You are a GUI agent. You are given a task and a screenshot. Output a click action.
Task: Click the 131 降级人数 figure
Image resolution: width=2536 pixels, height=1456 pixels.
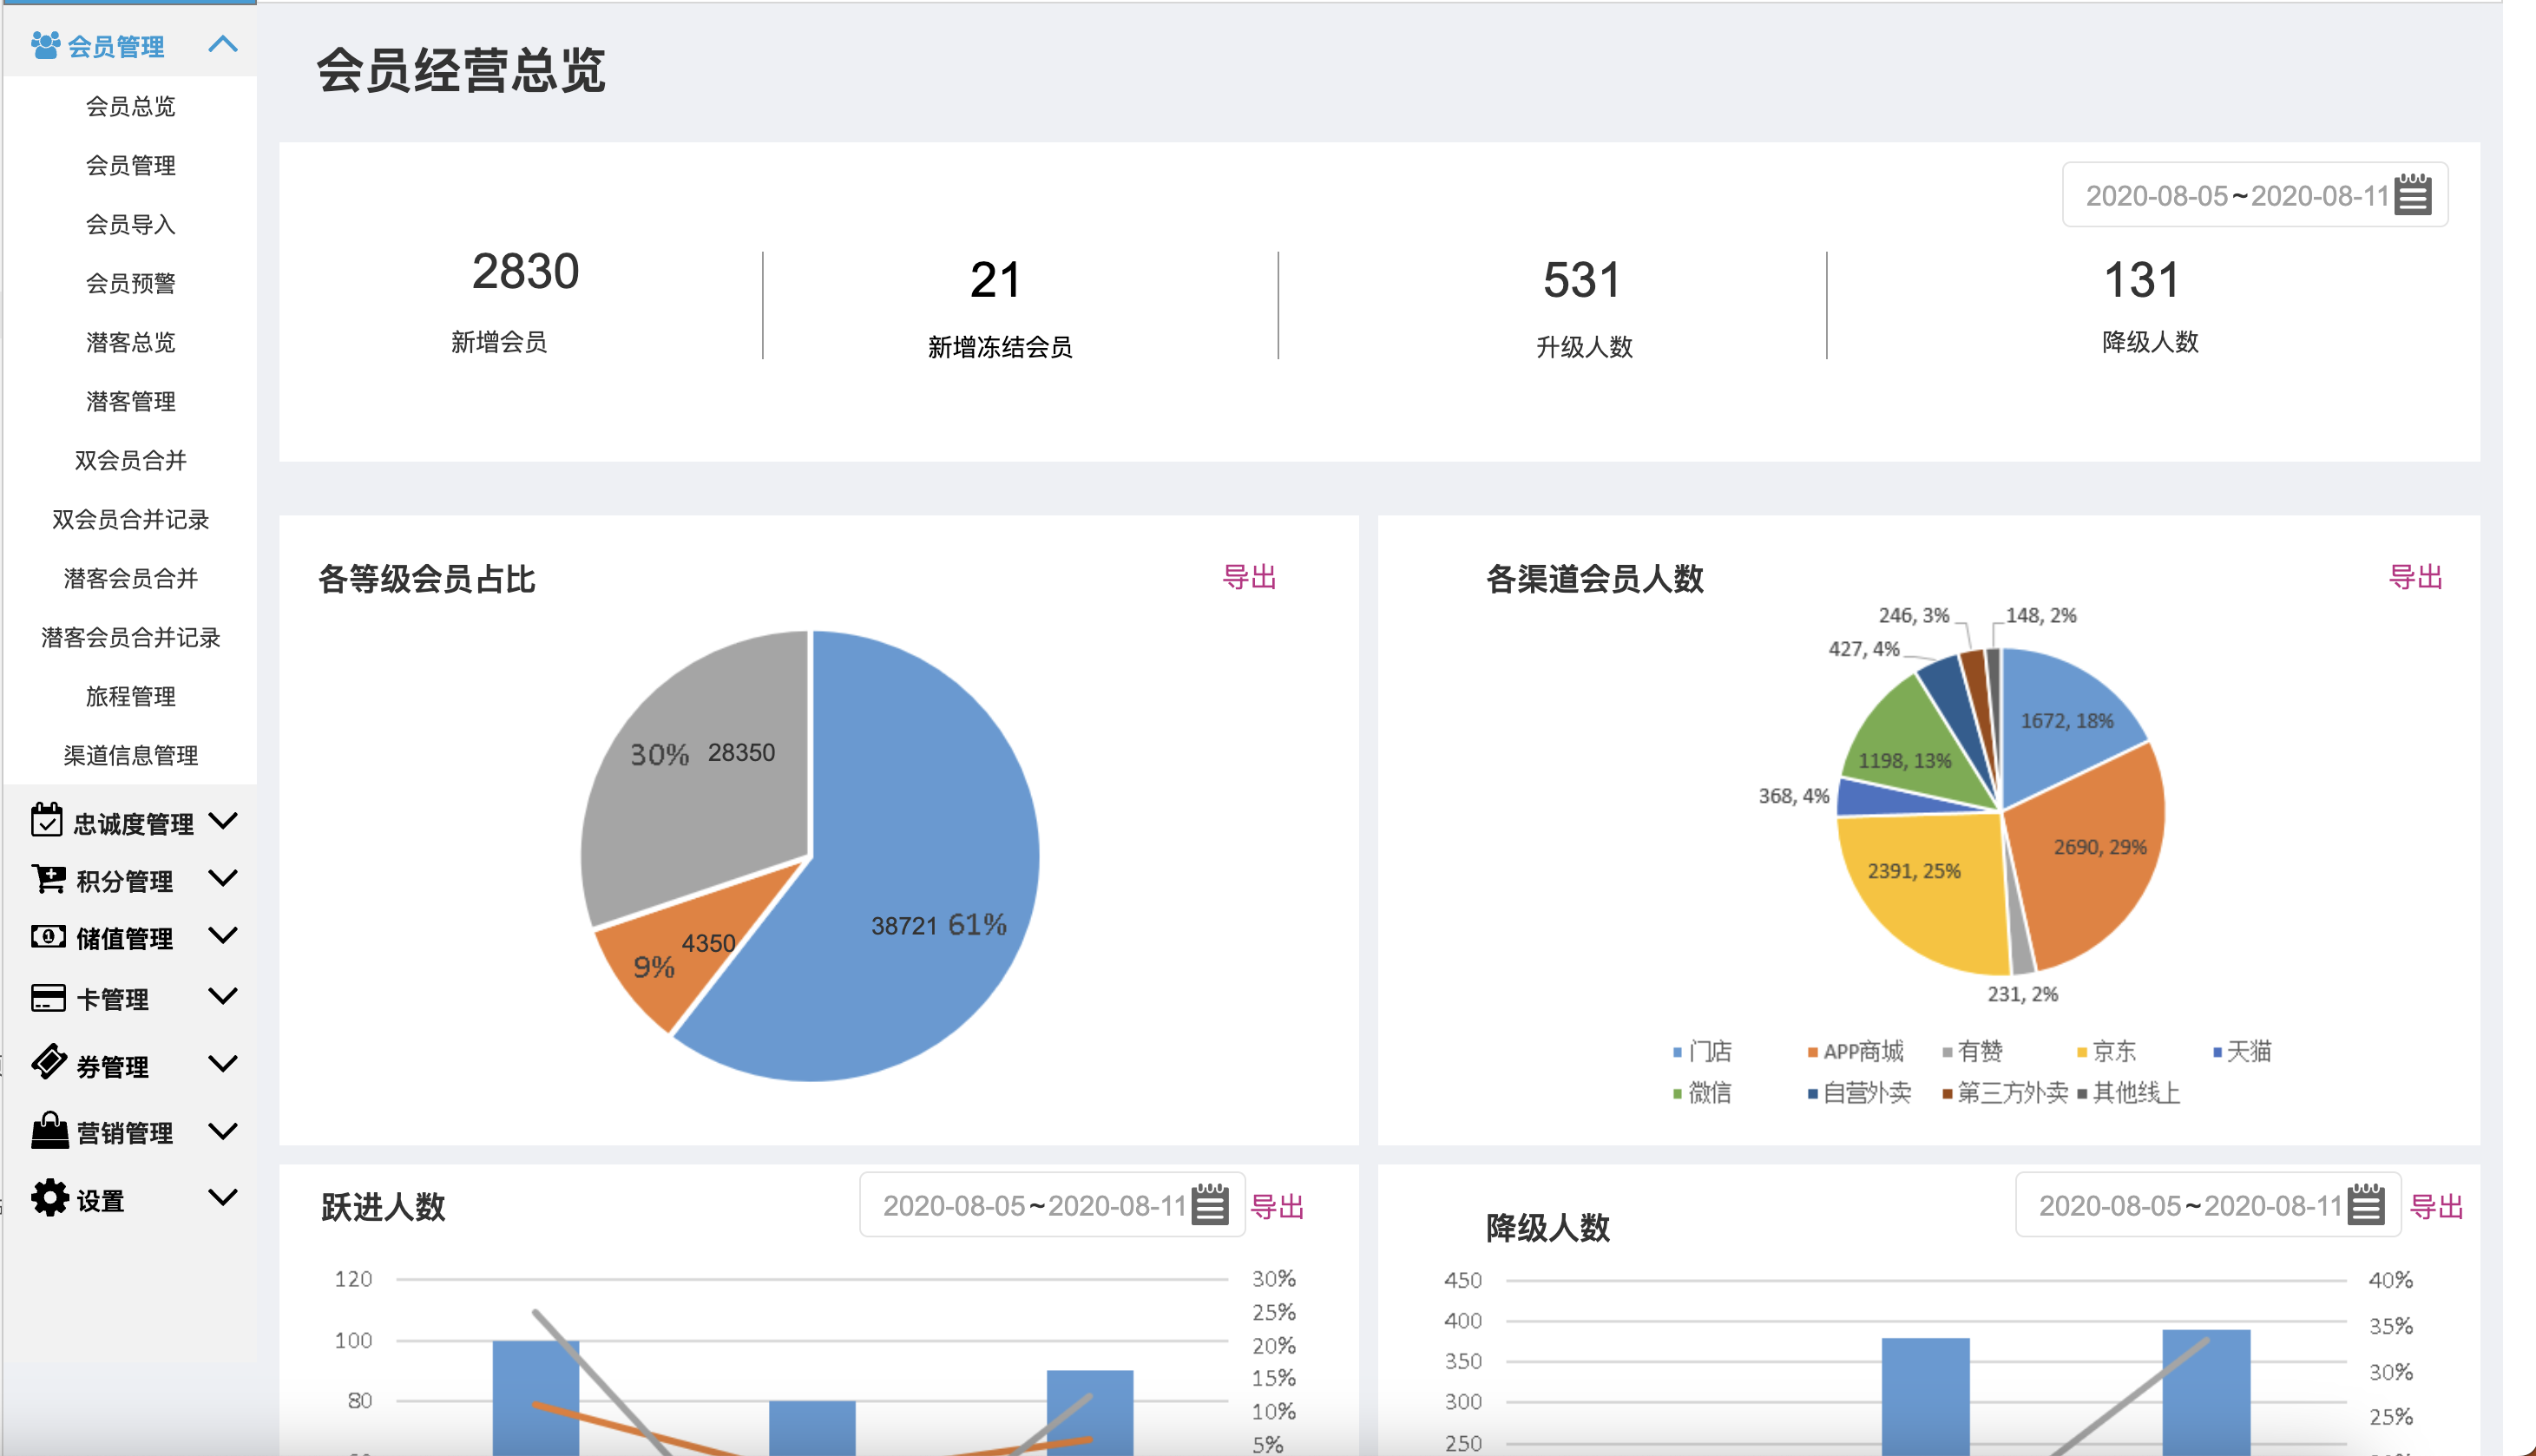pyautogui.click(x=2141, y=280)
